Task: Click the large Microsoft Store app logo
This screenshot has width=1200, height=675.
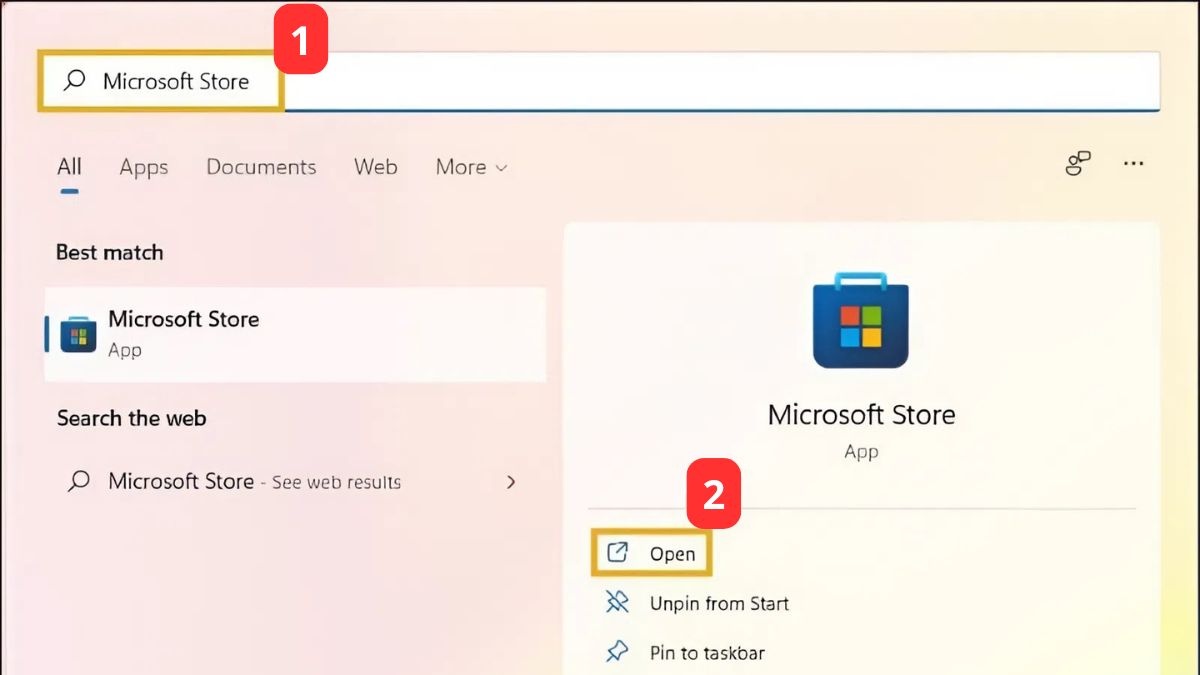Action: 861,320
